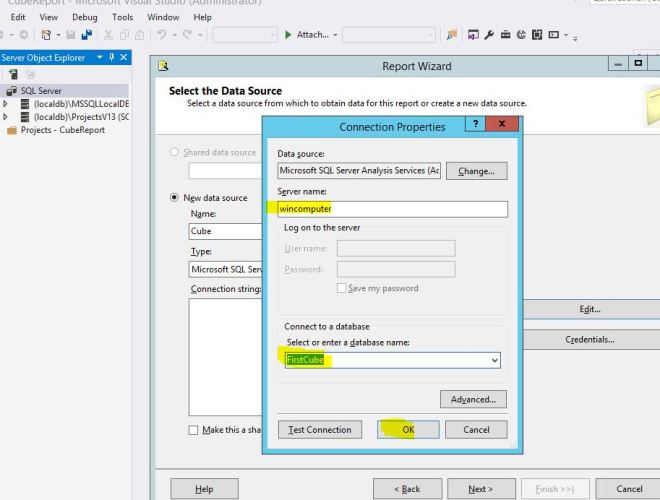
Task: Open the Debug menu
Action: coord(85,17)
